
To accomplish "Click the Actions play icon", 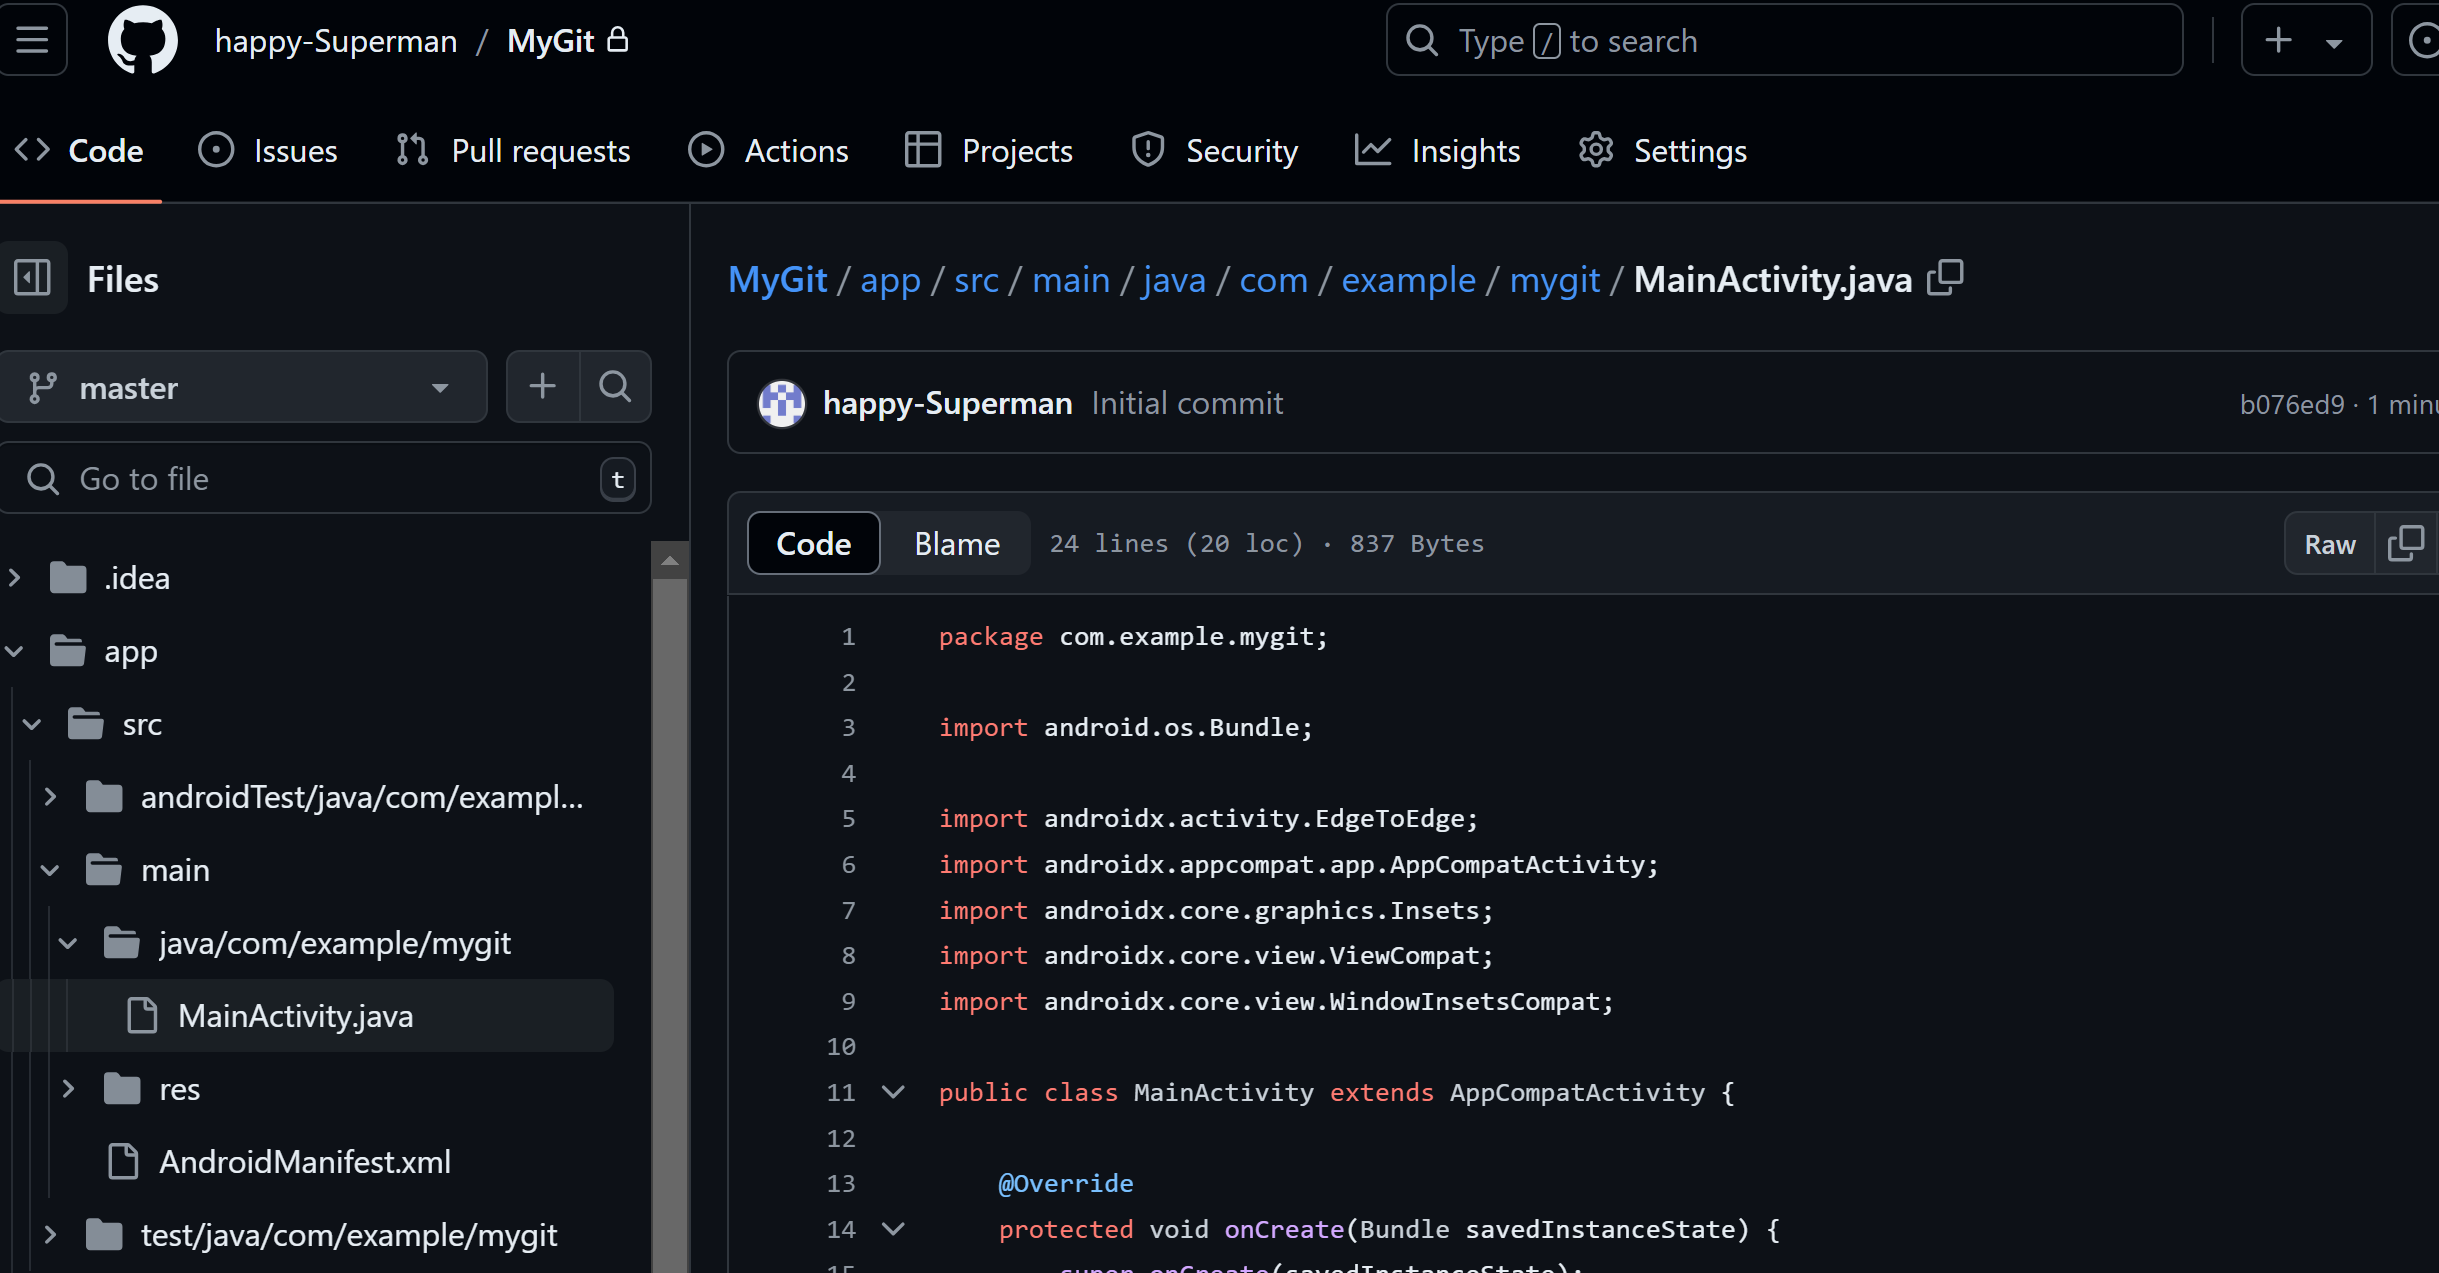I will (x=706, y=150).
